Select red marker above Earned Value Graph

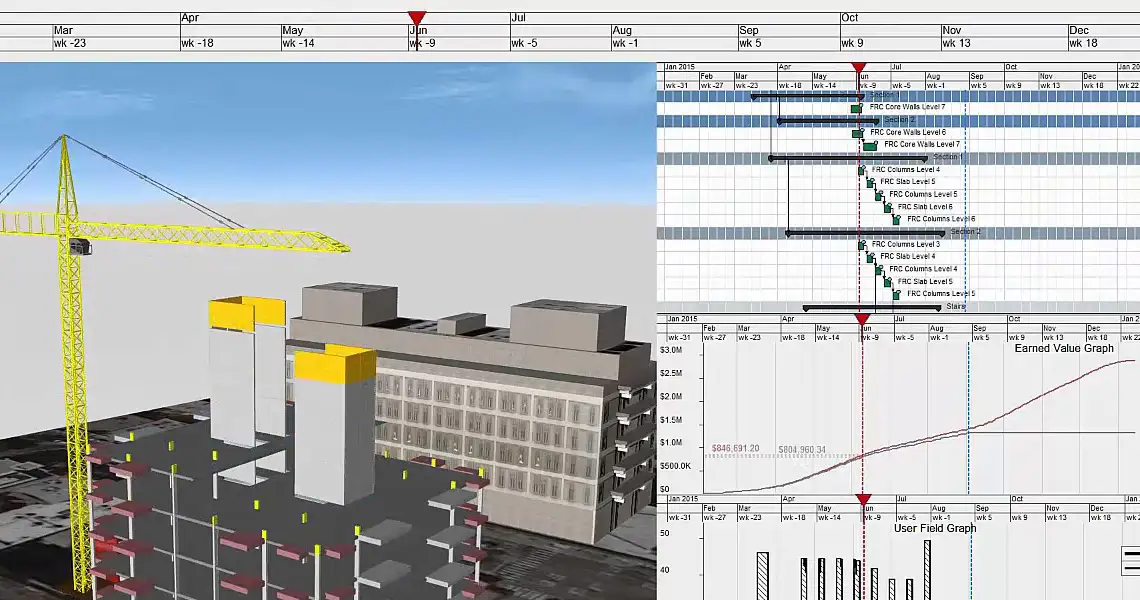point(862,320)
